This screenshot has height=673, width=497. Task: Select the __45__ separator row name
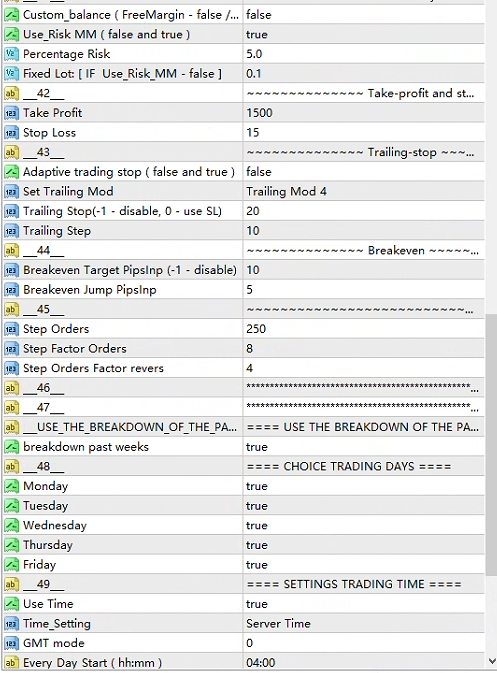43,309
